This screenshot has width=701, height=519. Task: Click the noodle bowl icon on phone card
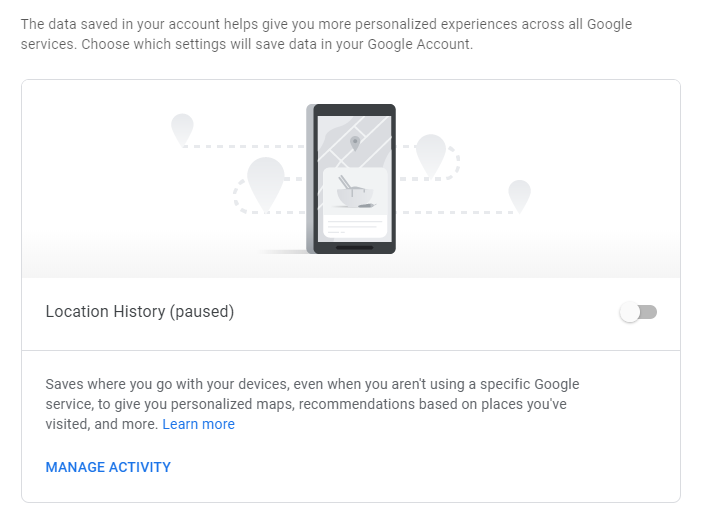355,192
